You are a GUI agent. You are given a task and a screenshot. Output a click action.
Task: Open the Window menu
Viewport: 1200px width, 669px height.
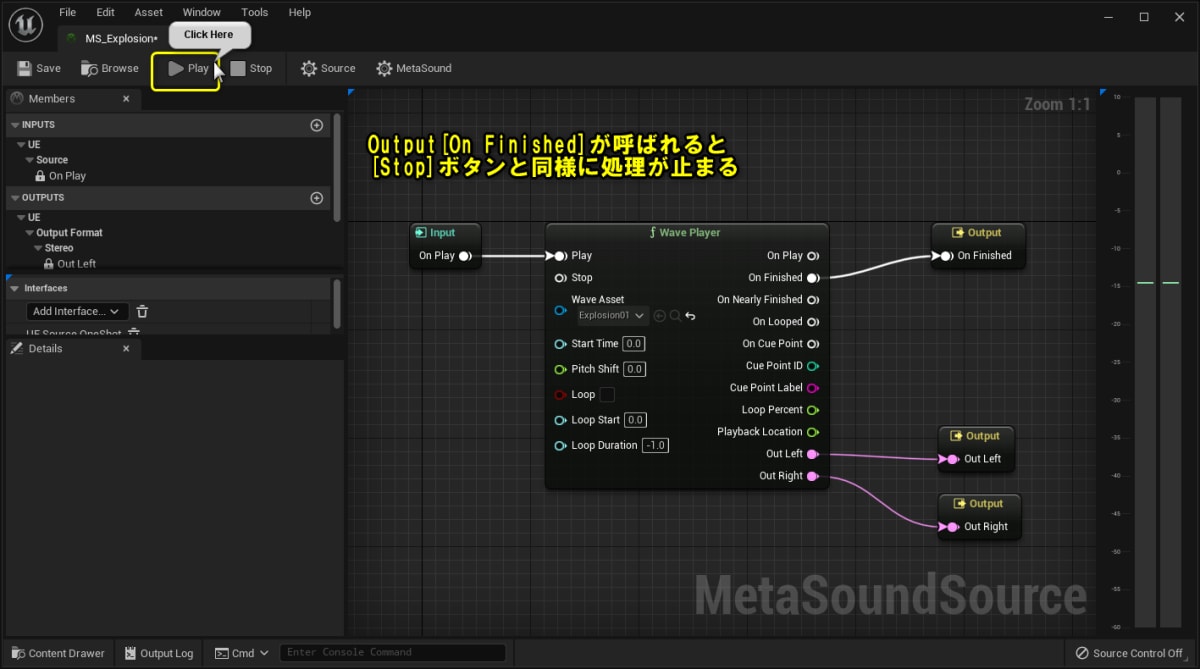click(x=201, y=12)
